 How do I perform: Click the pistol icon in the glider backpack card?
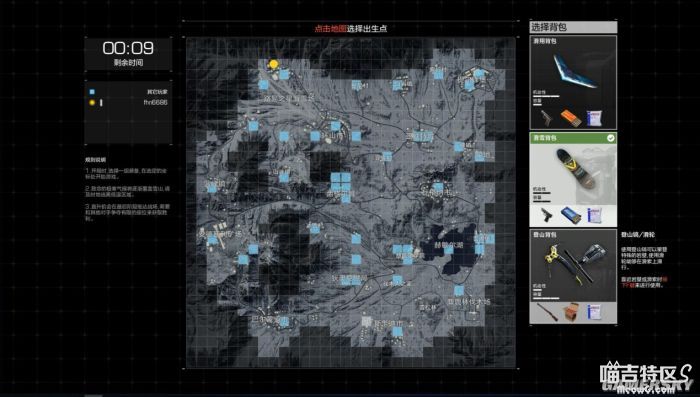[x=546, y=118]
